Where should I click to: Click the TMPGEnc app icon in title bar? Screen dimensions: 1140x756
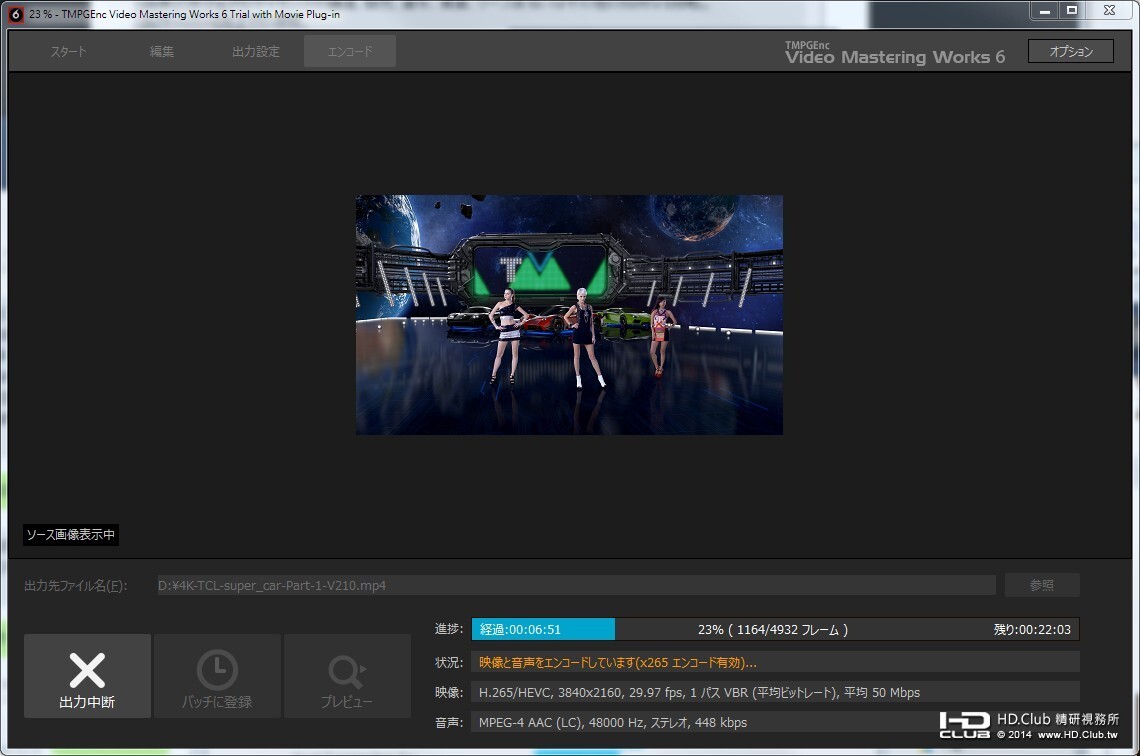click(15, 15)
